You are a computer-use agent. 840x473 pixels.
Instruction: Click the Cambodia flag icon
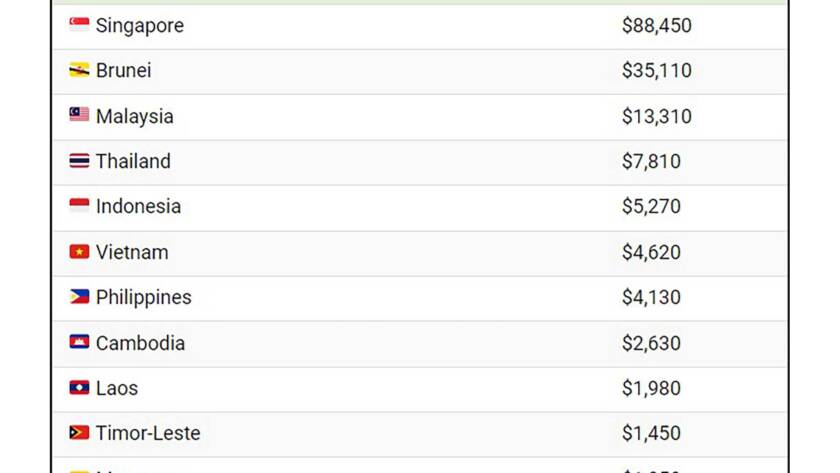[x=79, y=342]
